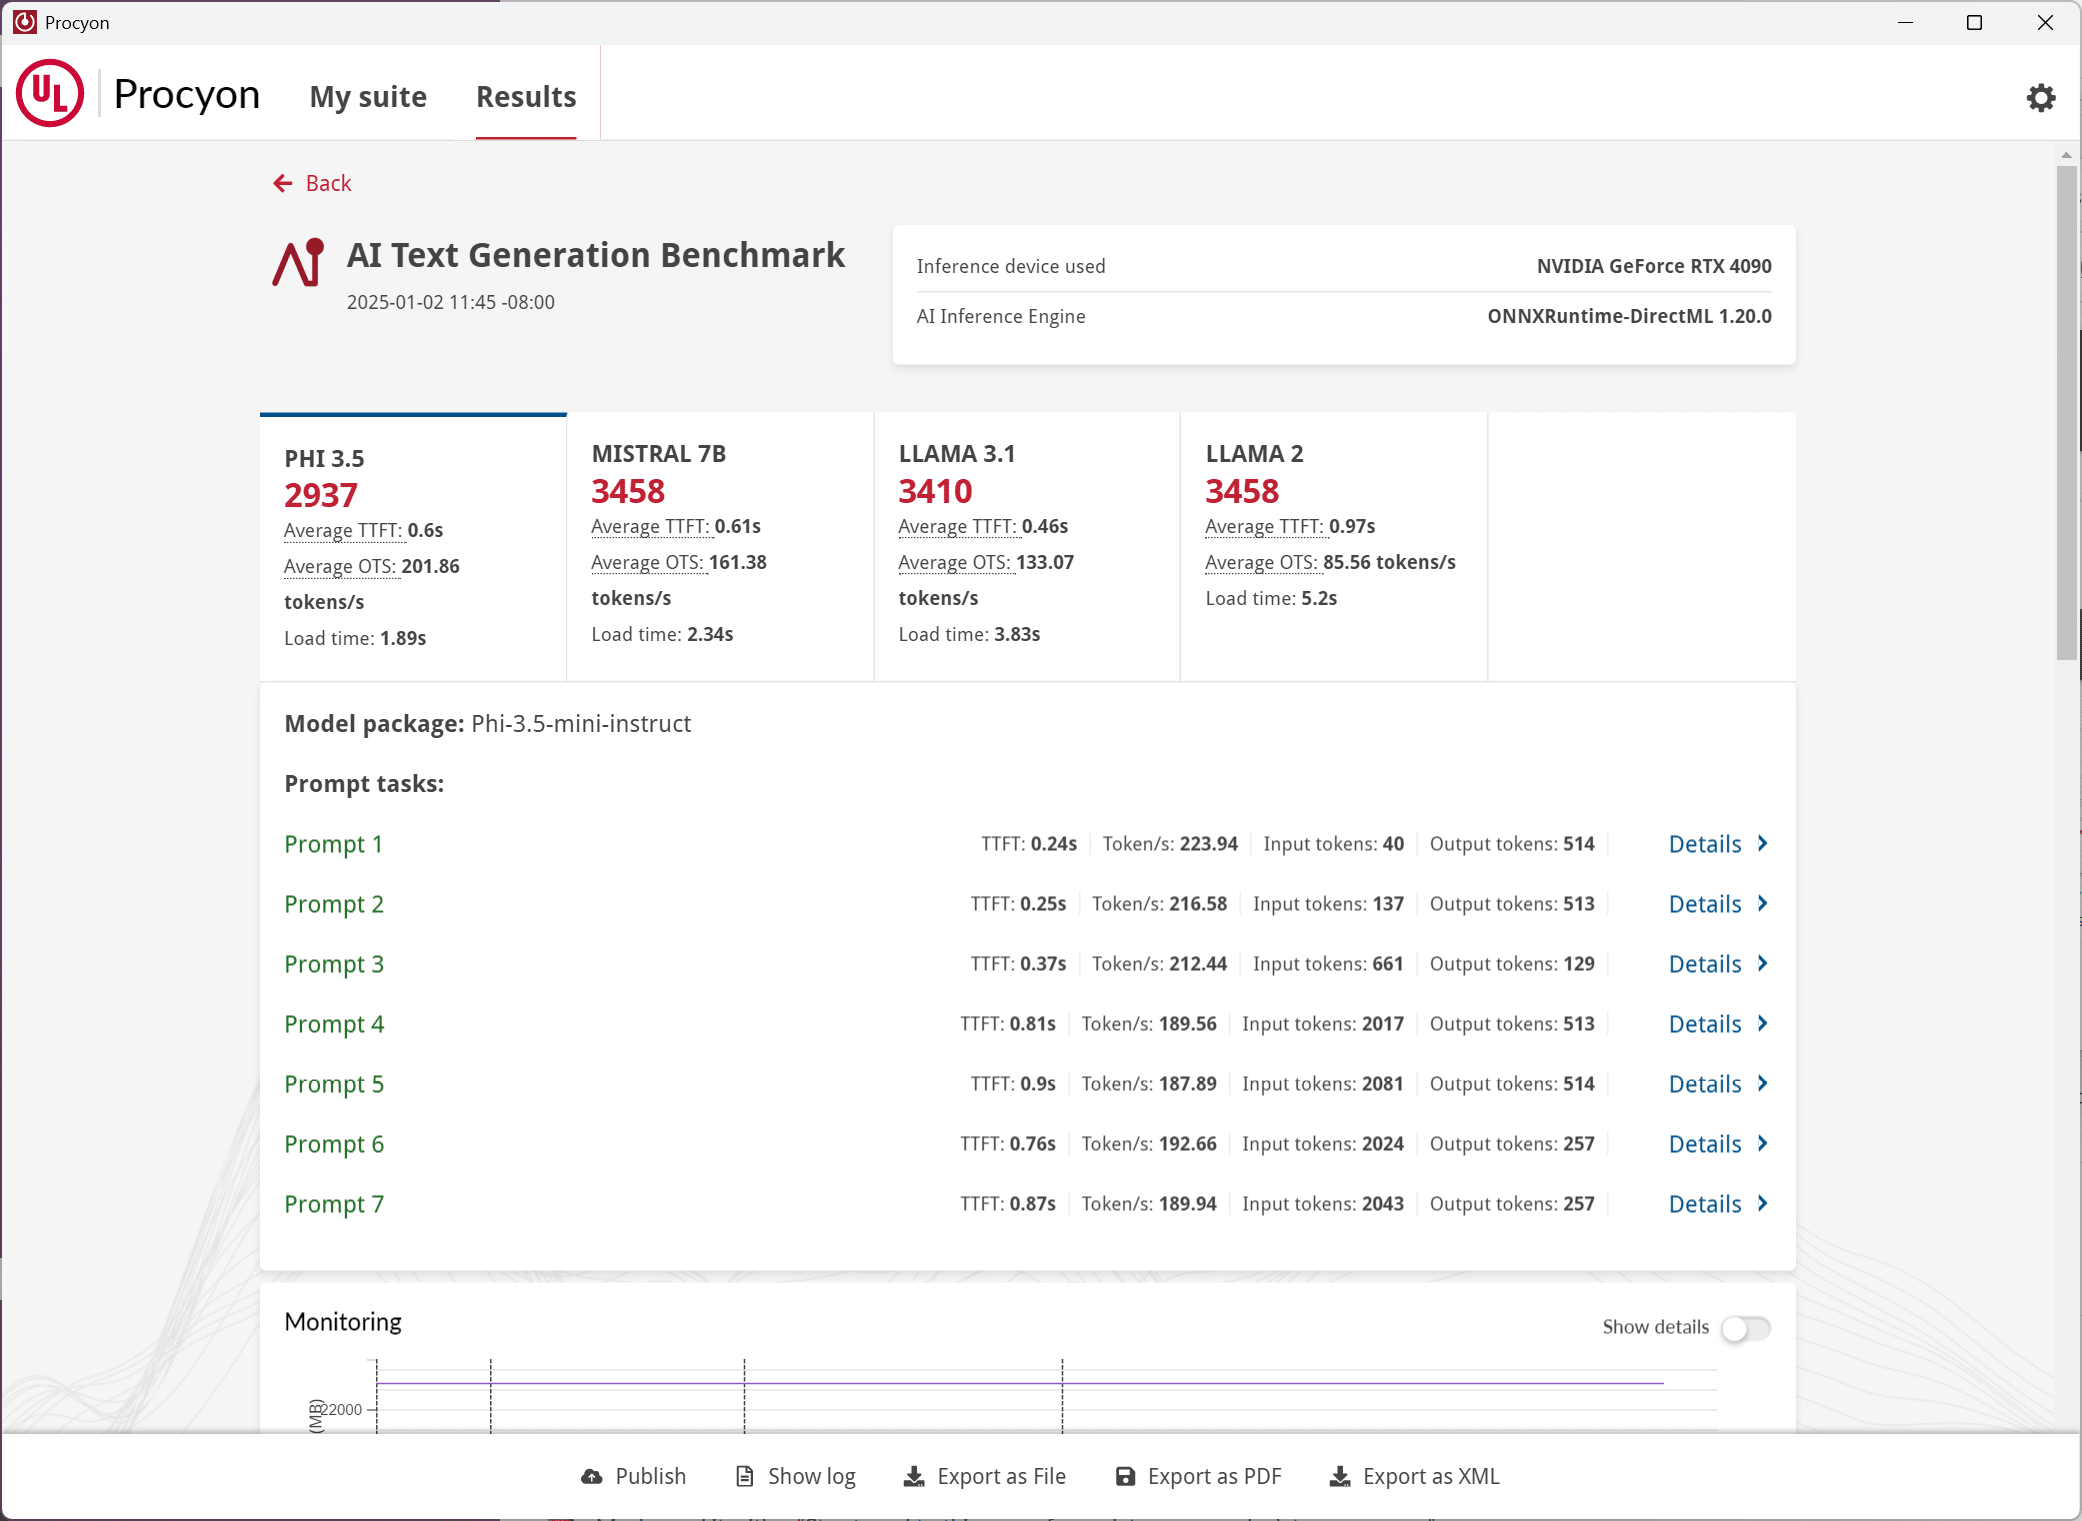
Task: Click the Publish cloud icon
Action: tap(592, 1476)
